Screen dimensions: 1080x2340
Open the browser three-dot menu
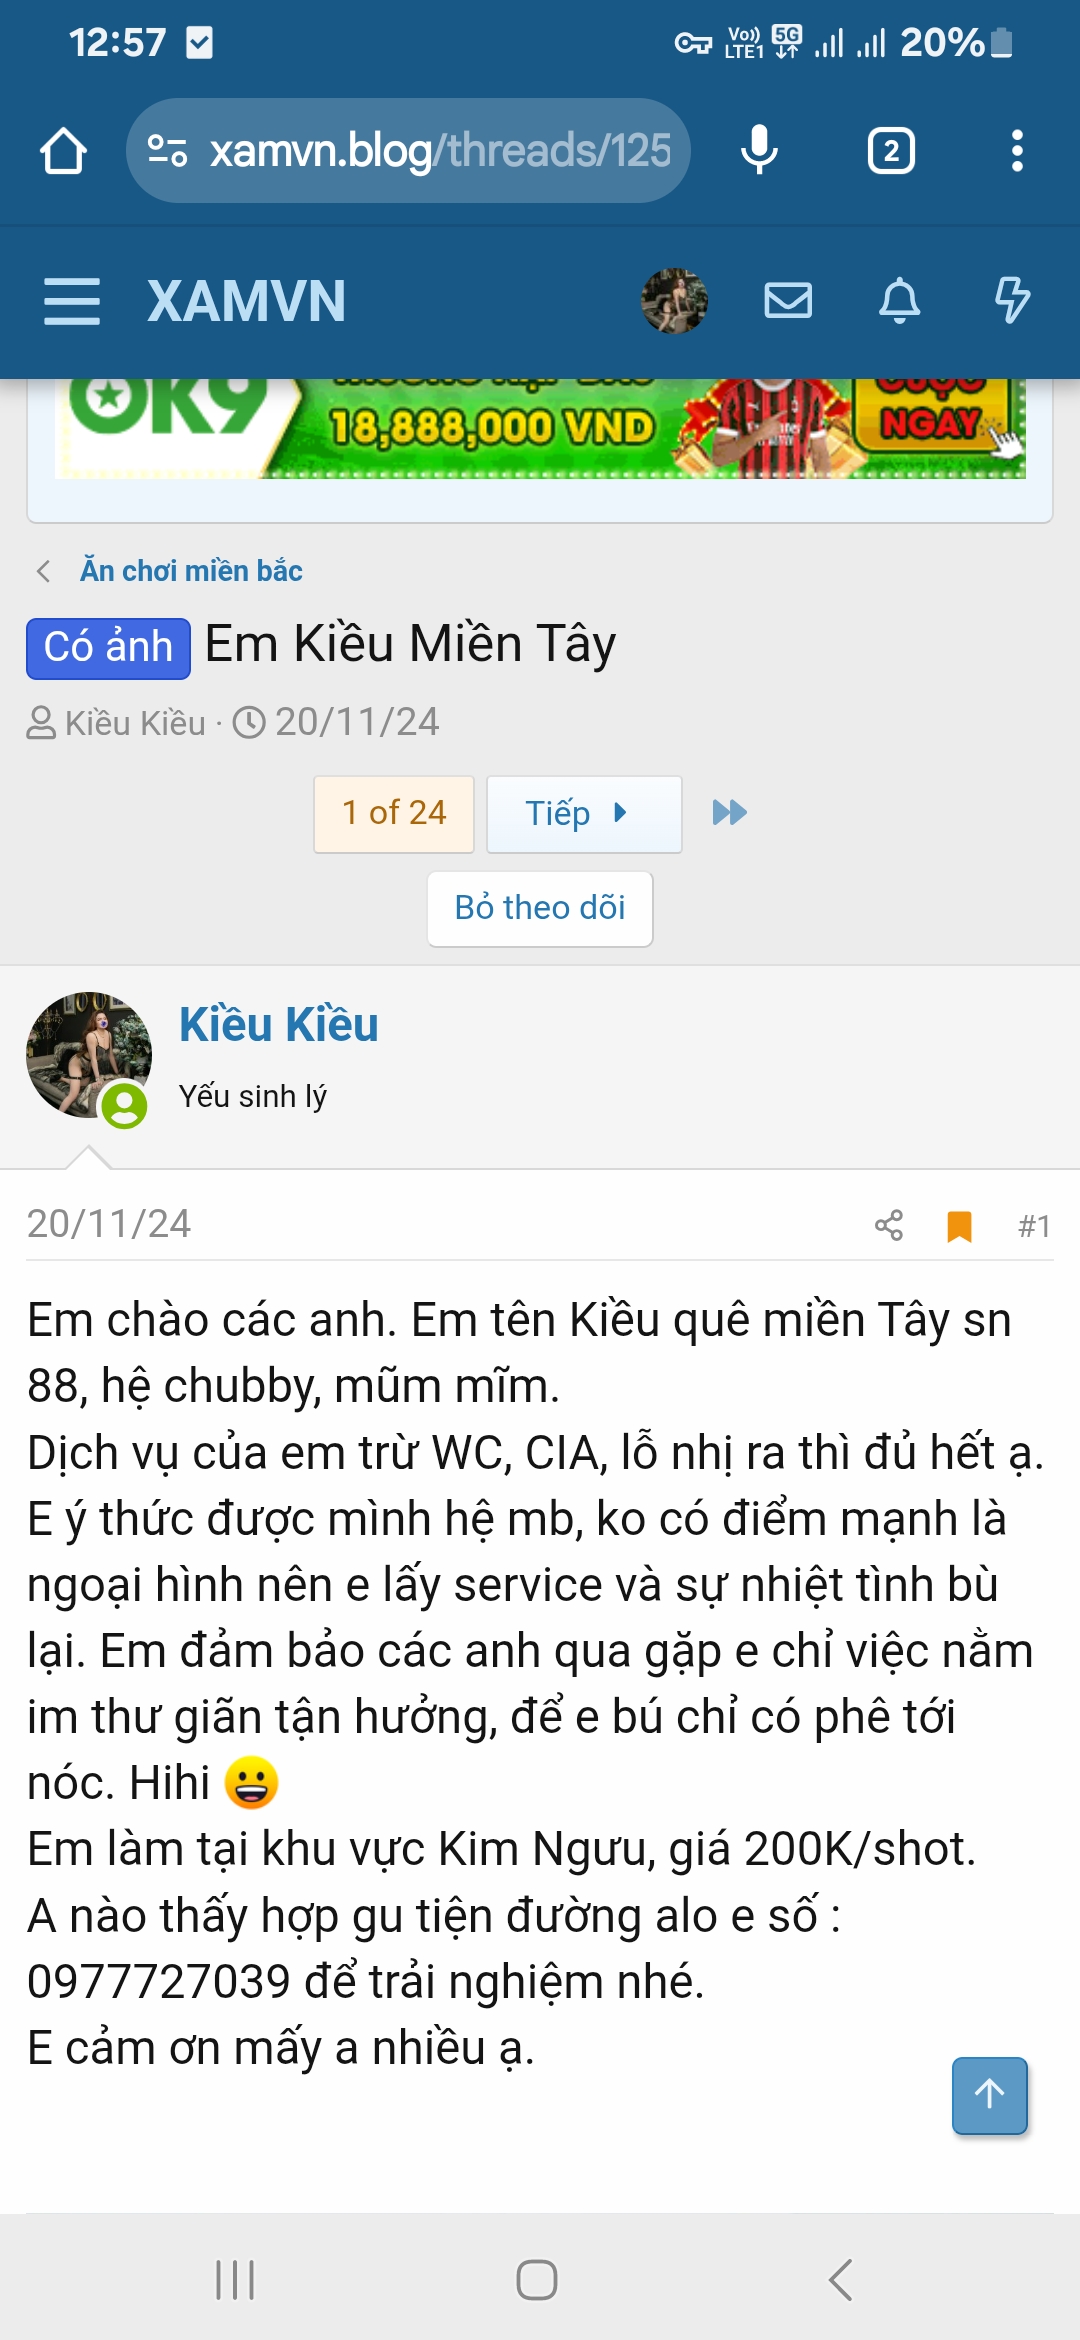[1017, 151]
